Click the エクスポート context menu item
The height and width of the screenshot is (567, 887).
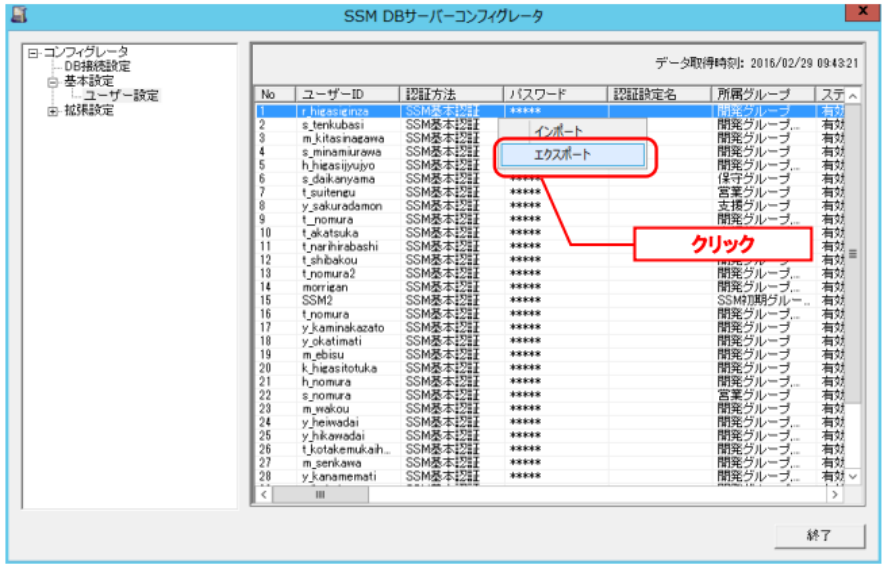[x=572, y=155]
